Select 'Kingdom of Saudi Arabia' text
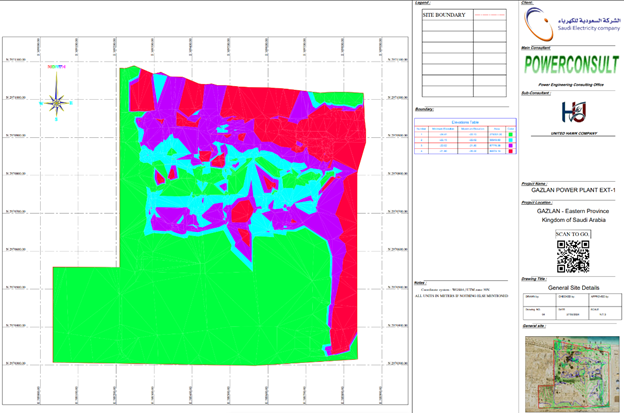The image size is (624, 413). (573, 220)
